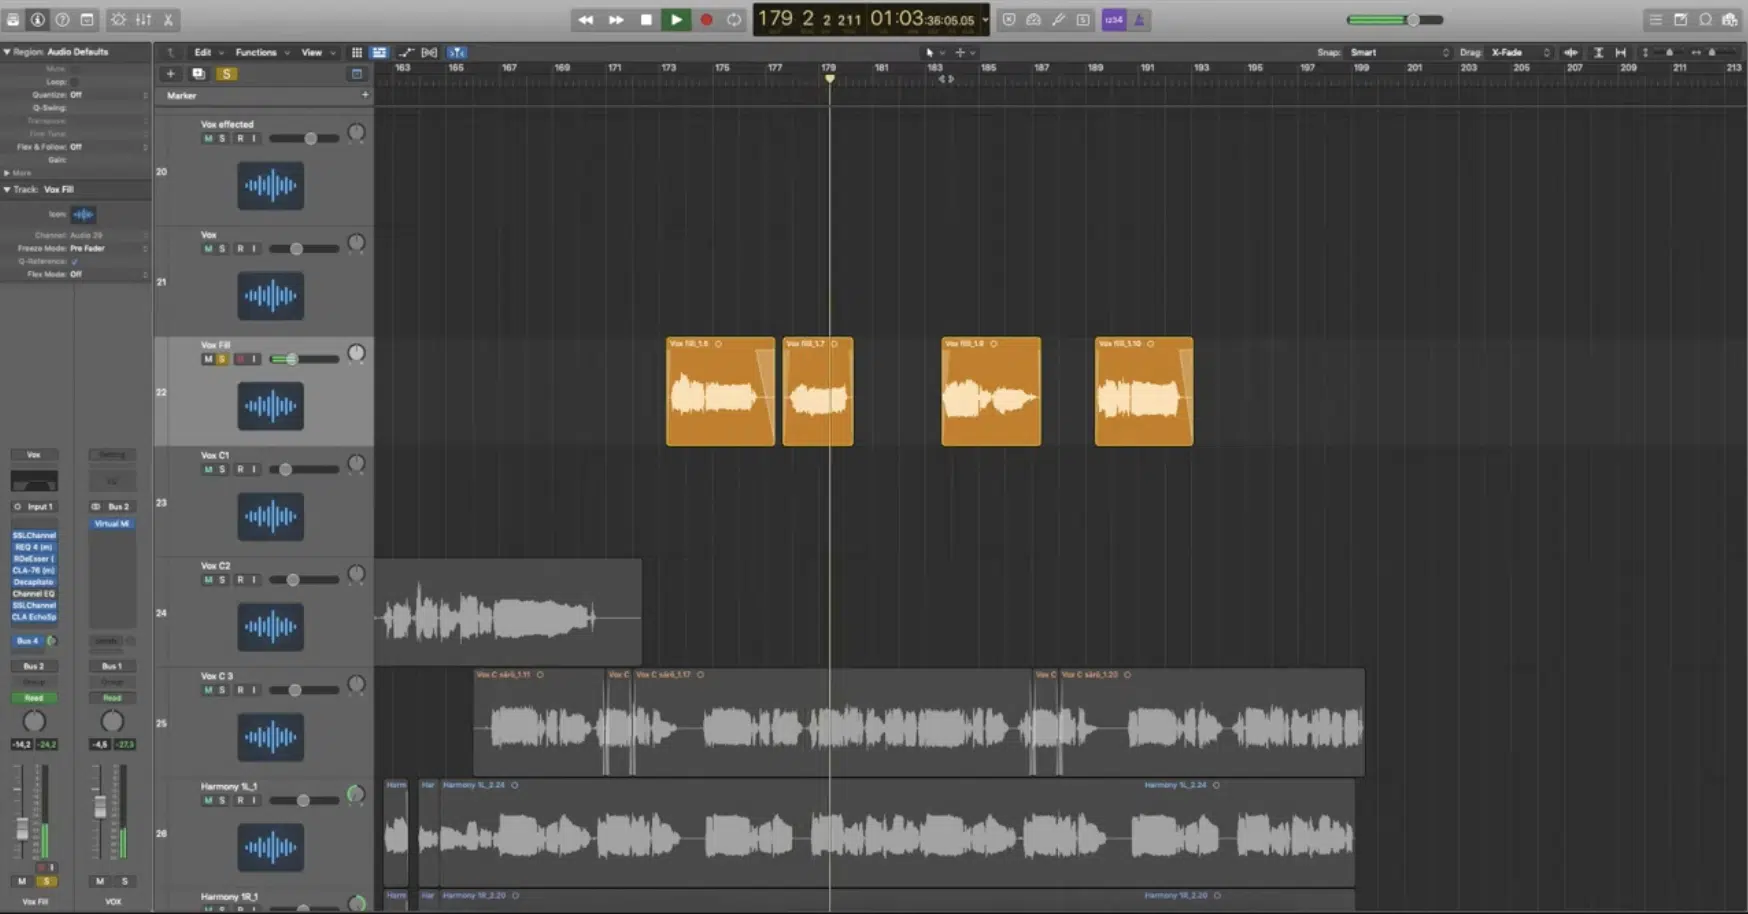The width and height of the screenshot is (1748, 914).
Task: Add a marker with Marker plus button
Action: coord(365,95)
